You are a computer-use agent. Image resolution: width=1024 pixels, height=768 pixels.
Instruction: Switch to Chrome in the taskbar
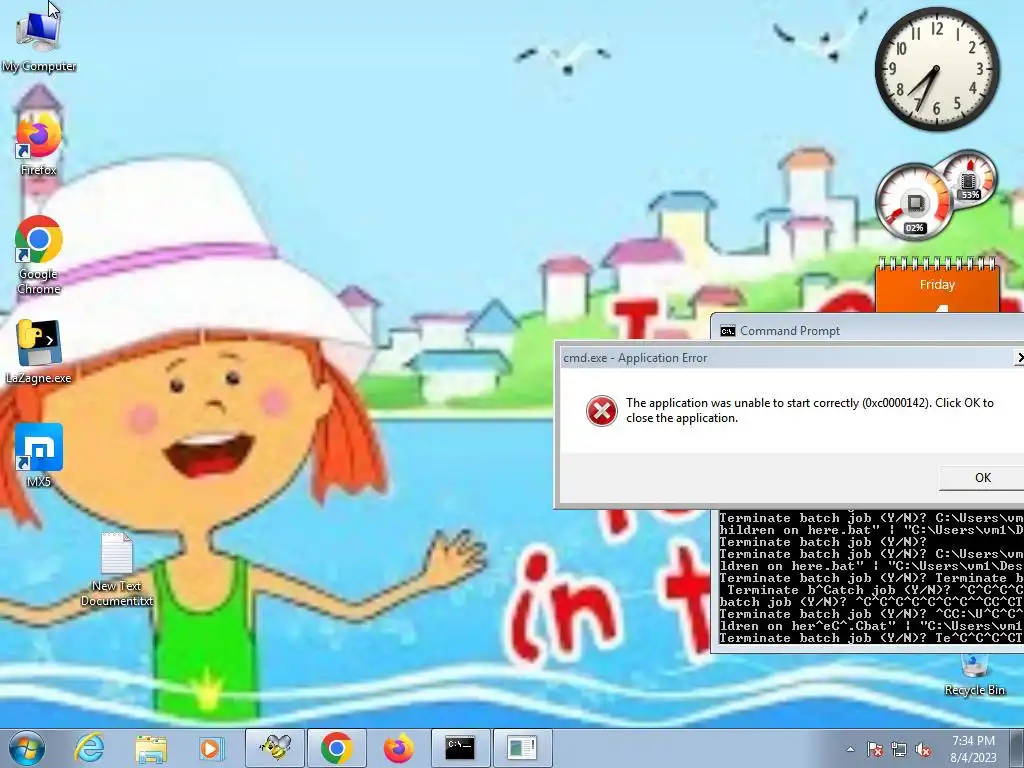coord(337,748)
